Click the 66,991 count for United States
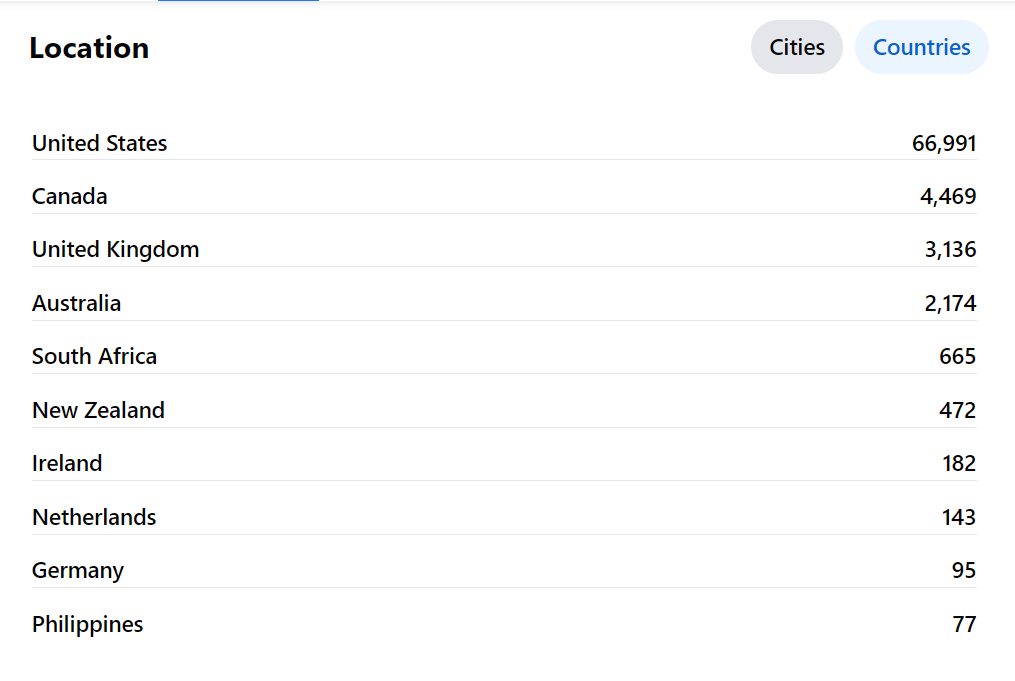1015x681 pixels. click(x=943, y=143)
